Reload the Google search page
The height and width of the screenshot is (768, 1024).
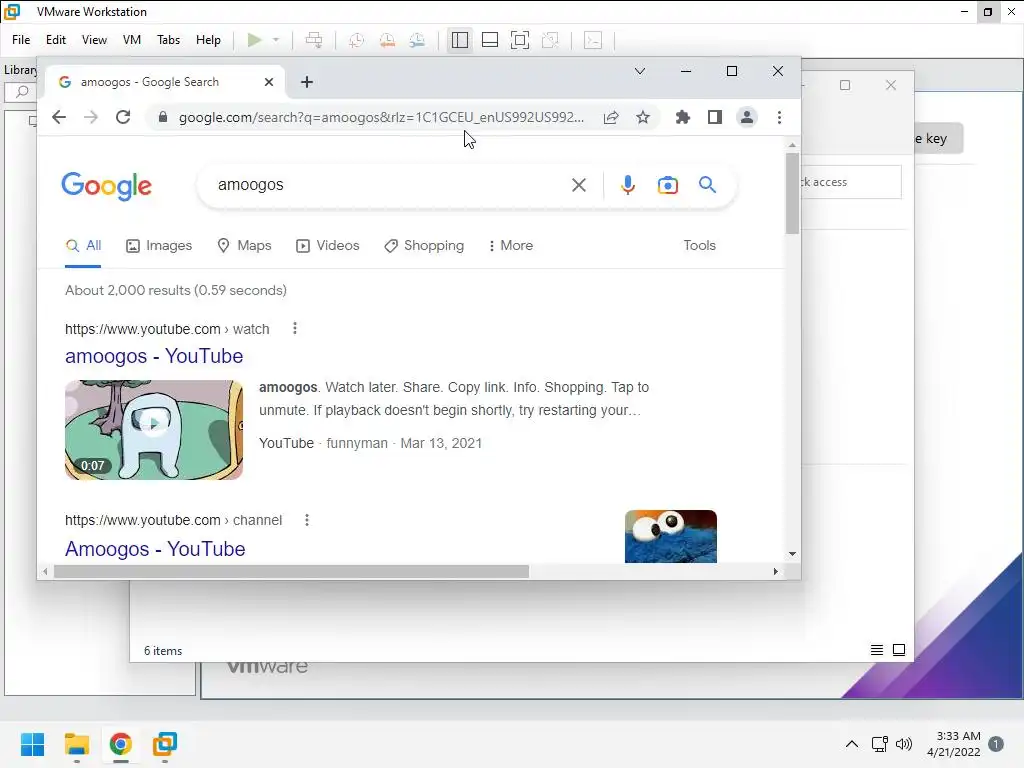pos(123,118)
